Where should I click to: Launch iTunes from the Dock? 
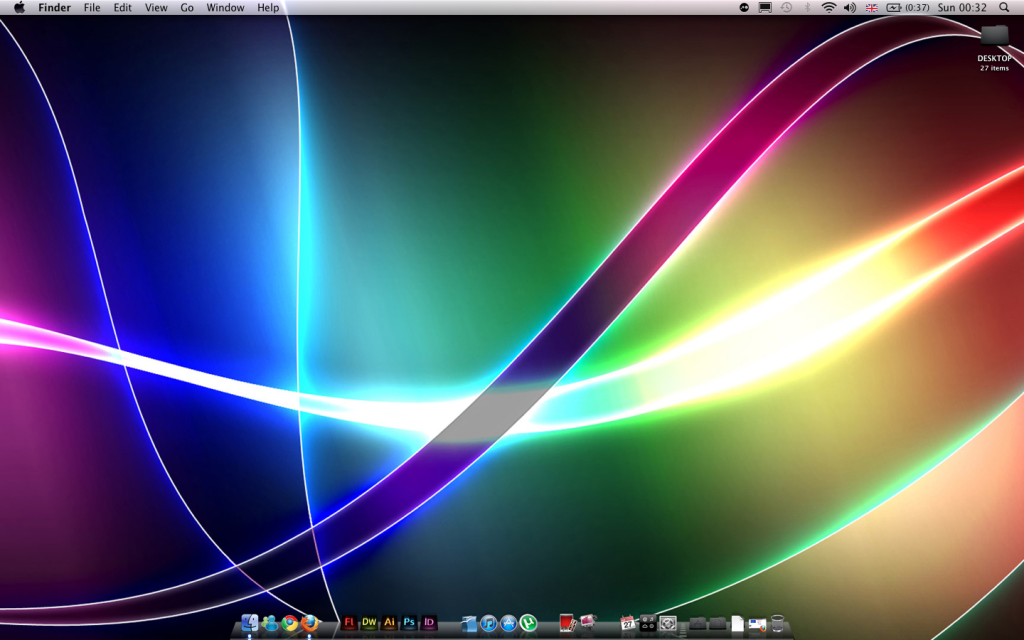(488, 625)
